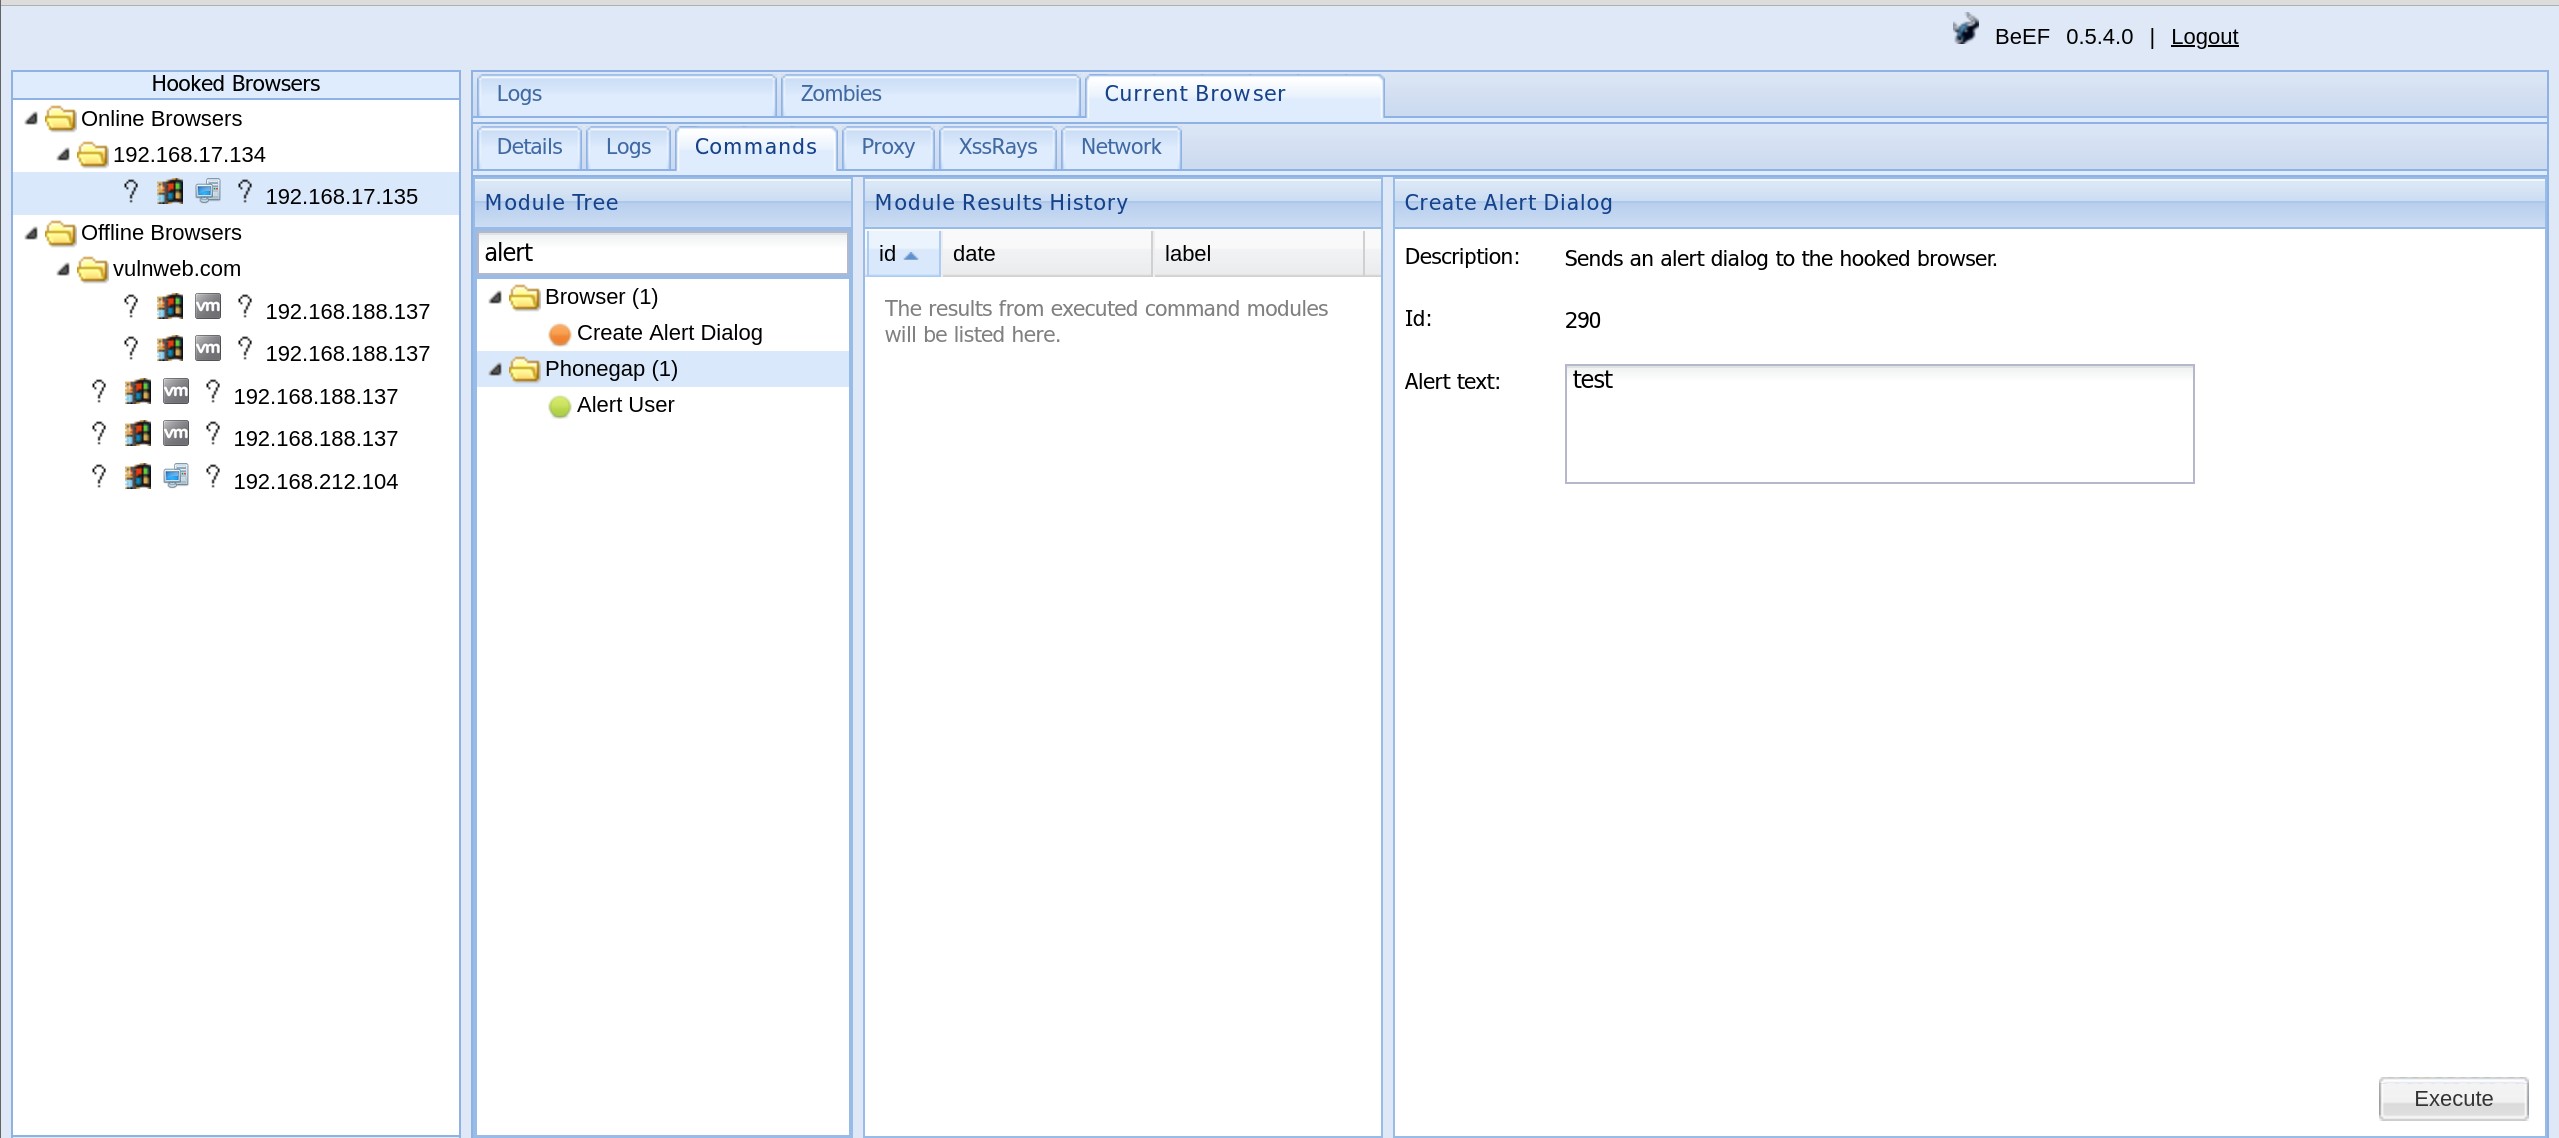Collapse the Phonegap (1) module folder

coord(496,369)
